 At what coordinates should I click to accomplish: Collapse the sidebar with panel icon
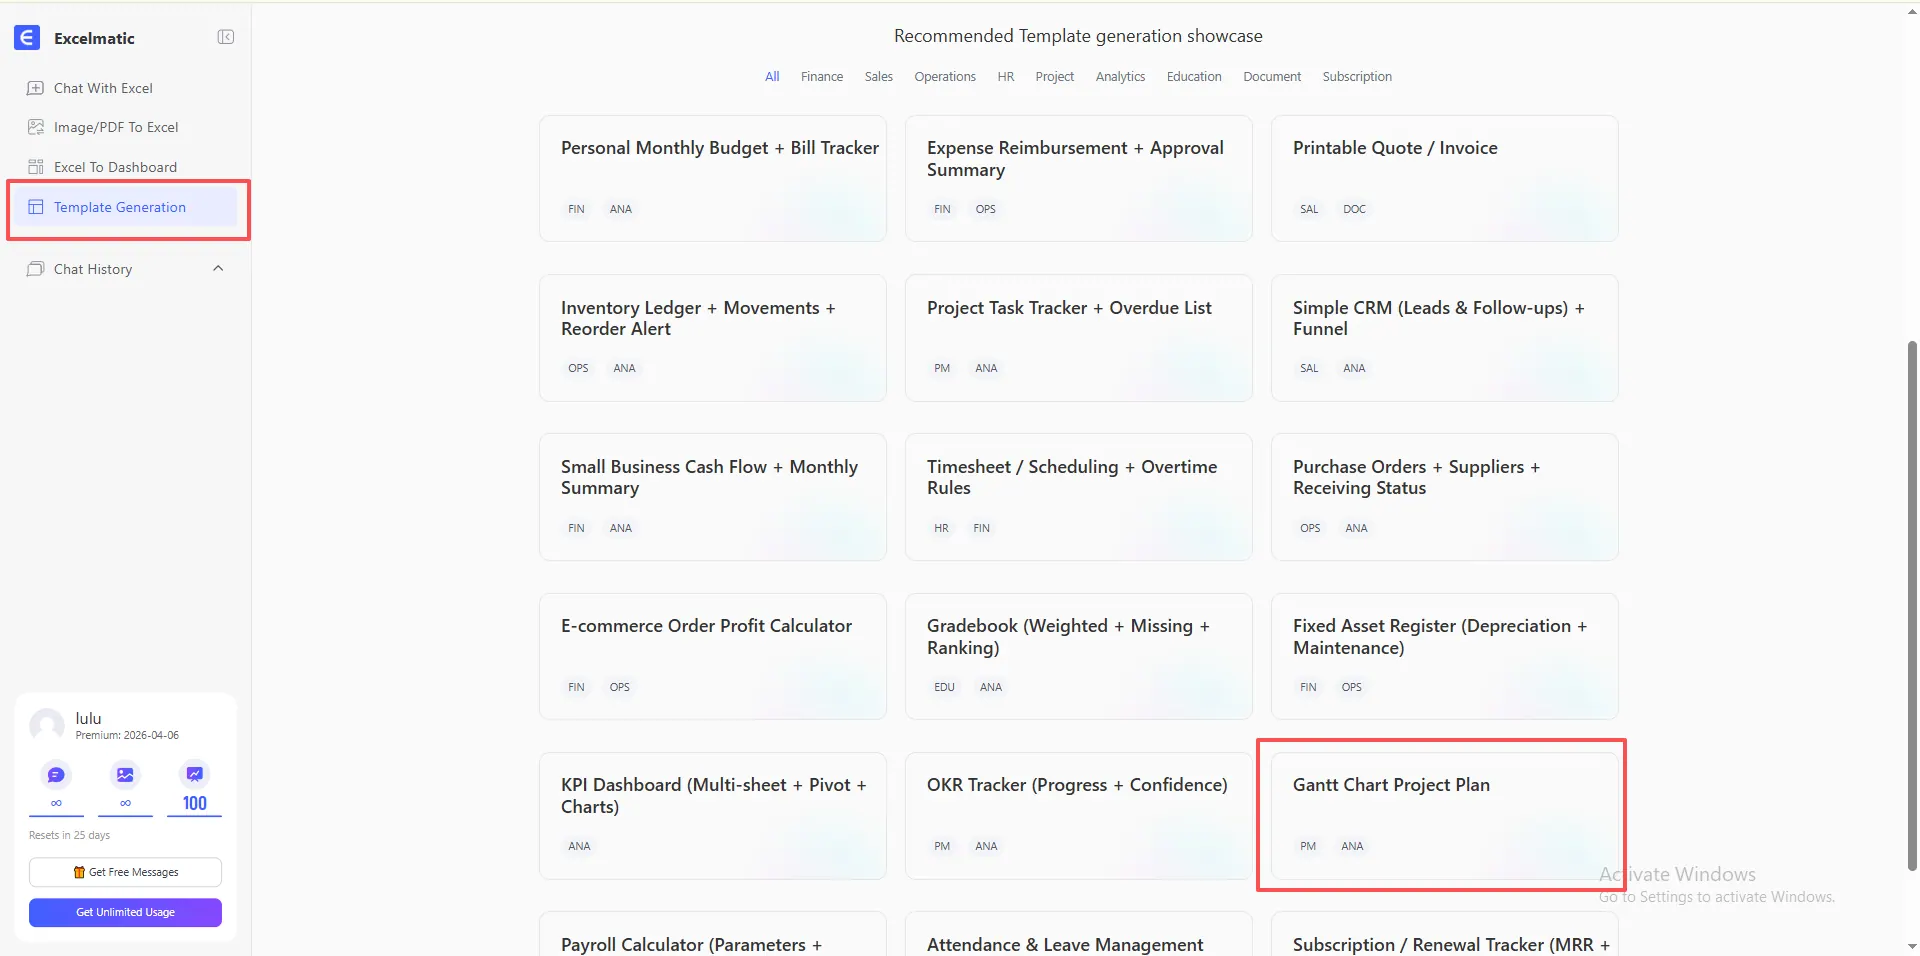(226, 37)
